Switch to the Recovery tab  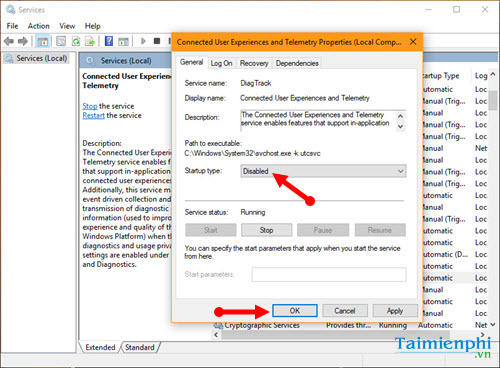tap(254, 63)
